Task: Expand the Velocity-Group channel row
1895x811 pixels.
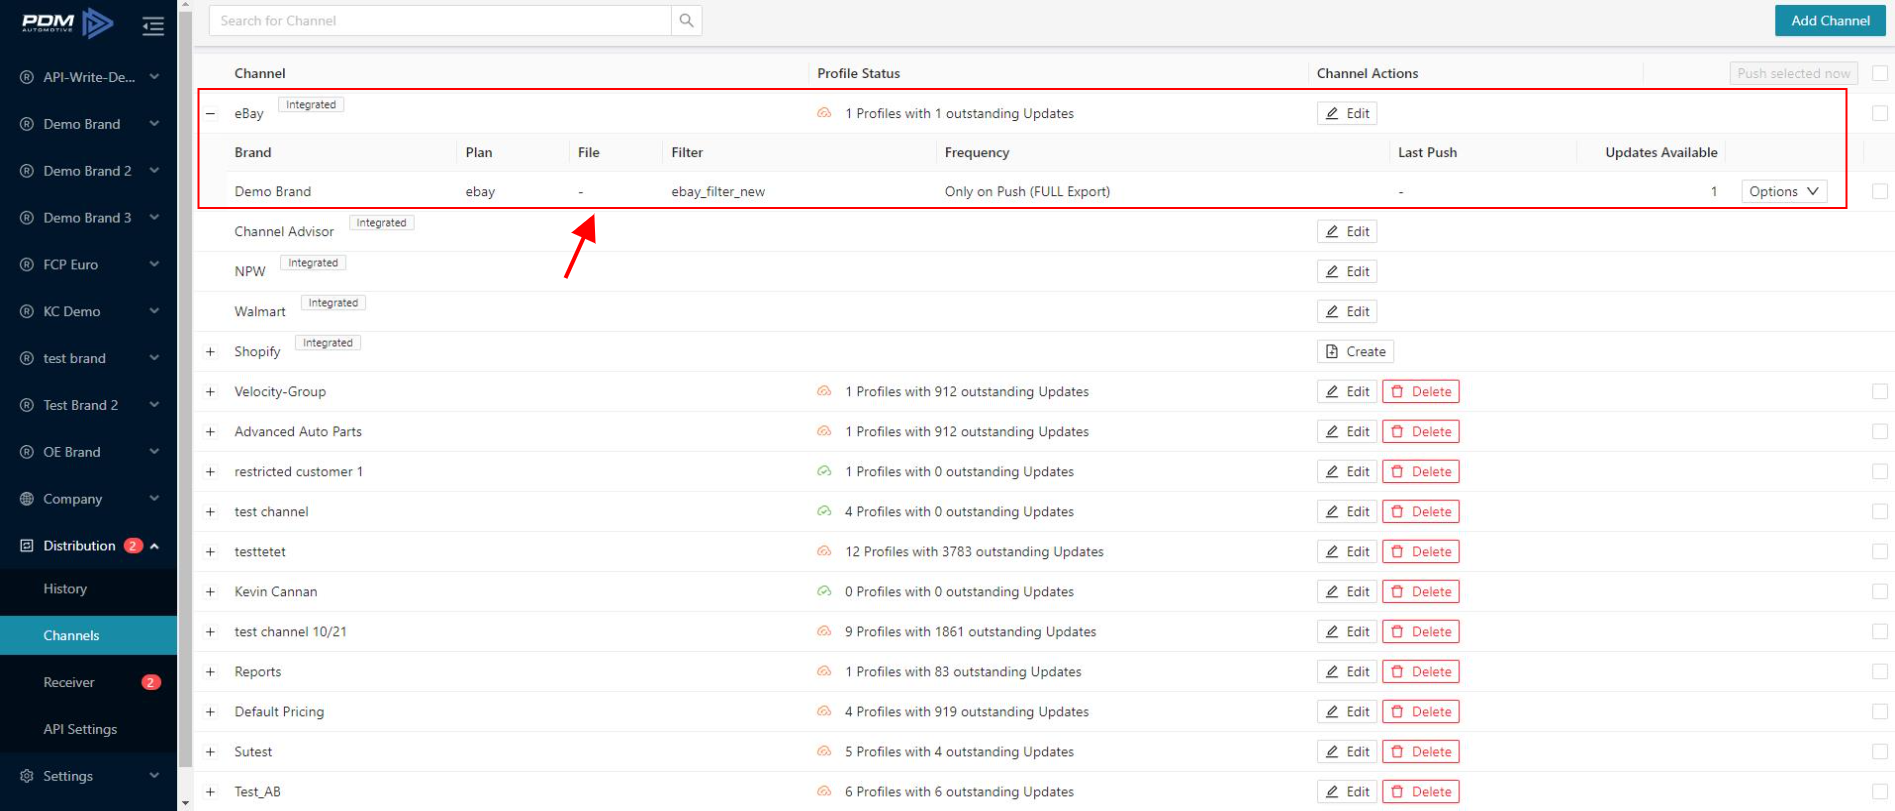Action: [x=210, y=391]
